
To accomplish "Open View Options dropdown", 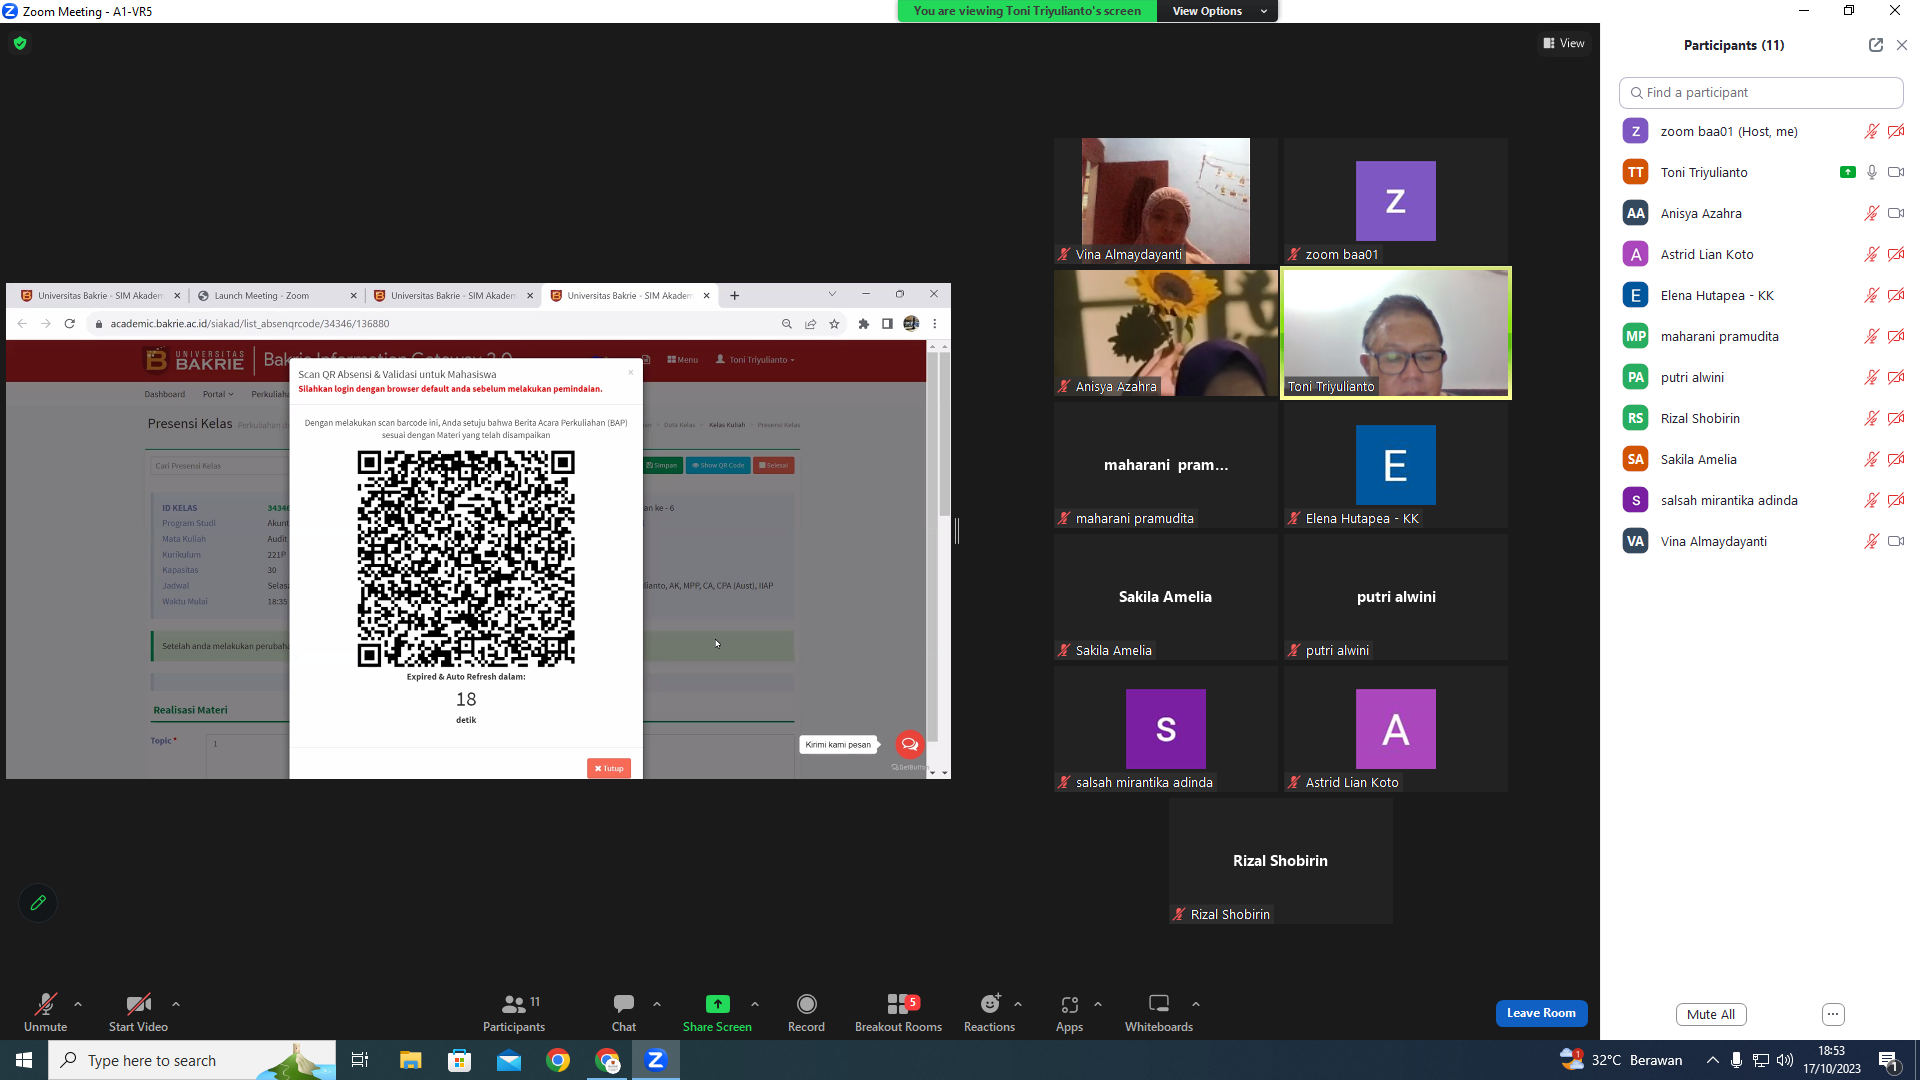I will [x=1217, y=11].
